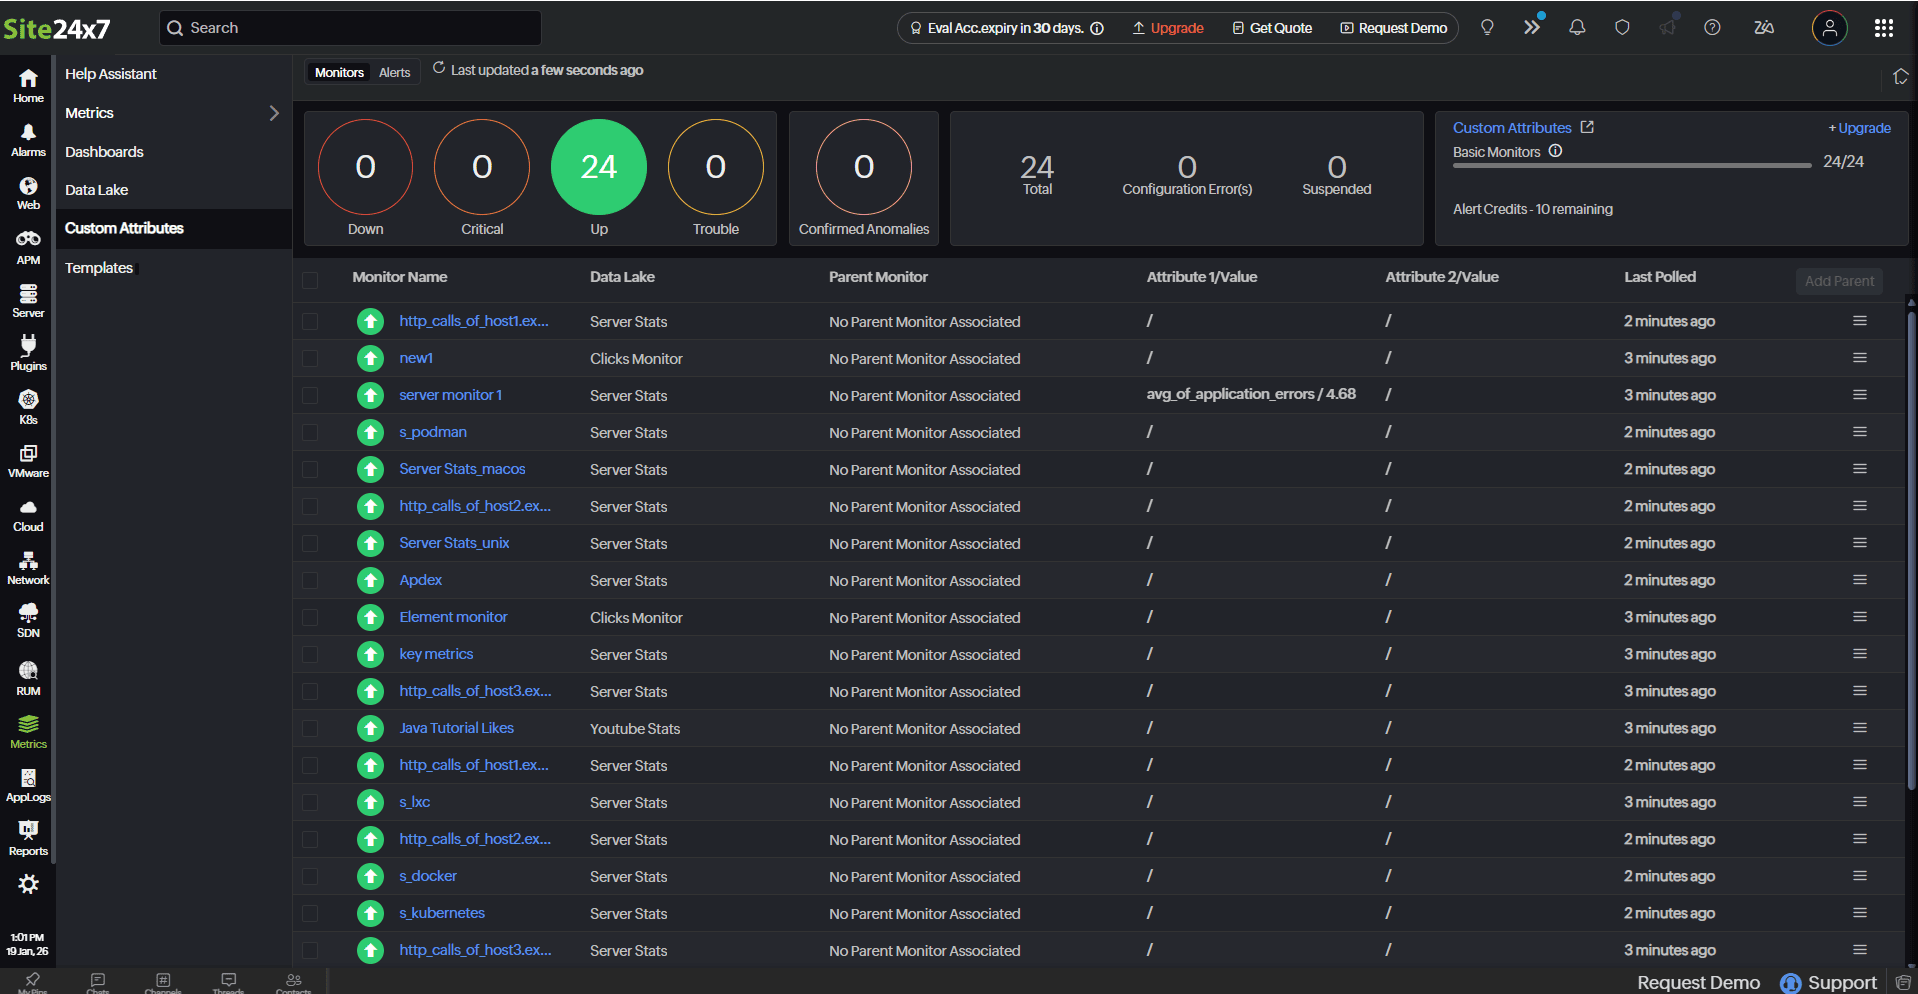Open the row menu for Apdex
Screen dimensions: 1918x994
click(1859, 580)
